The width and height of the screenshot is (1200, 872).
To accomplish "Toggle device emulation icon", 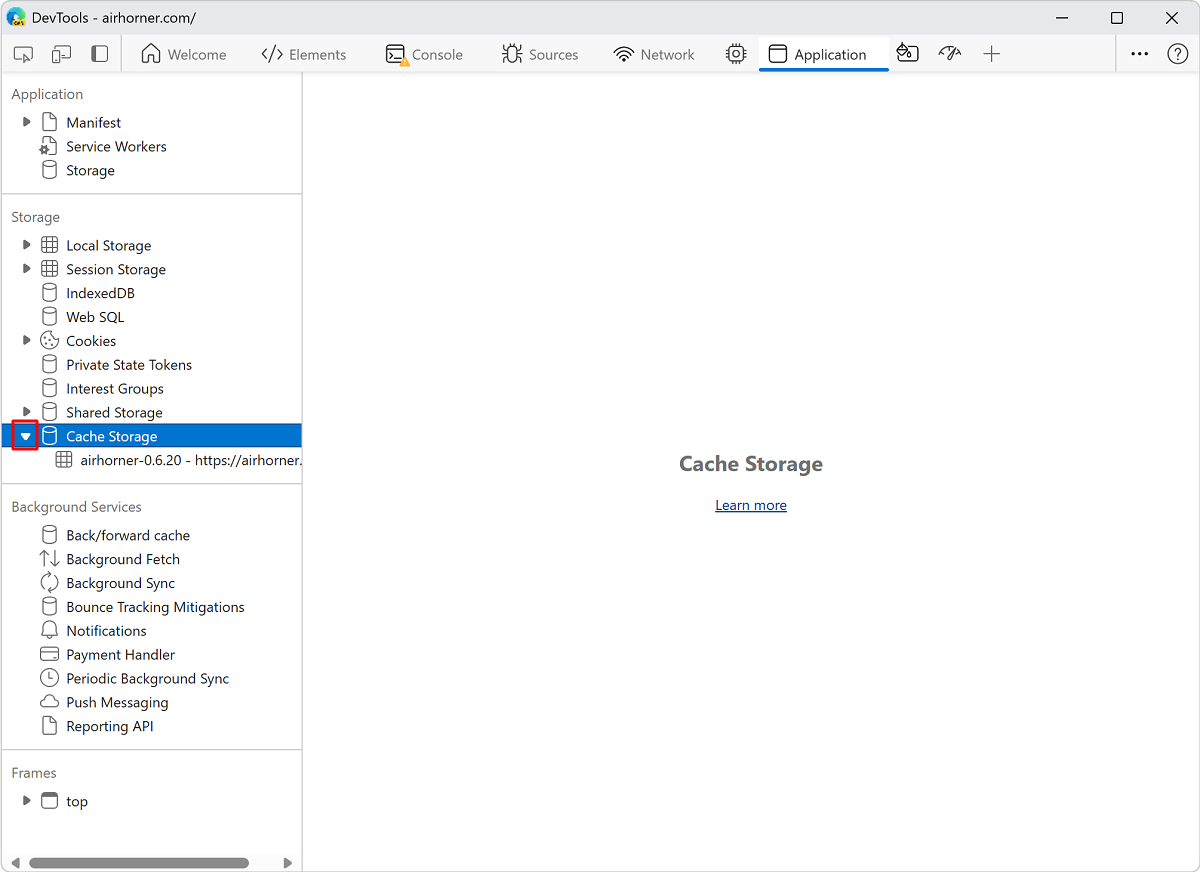I will [62, 54].
